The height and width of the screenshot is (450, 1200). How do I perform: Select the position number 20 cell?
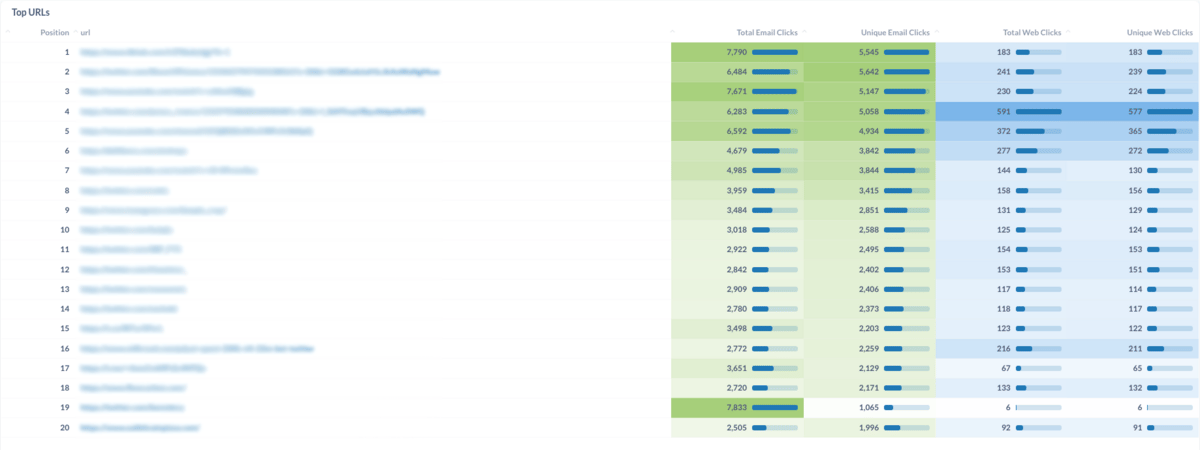(65, 427)
